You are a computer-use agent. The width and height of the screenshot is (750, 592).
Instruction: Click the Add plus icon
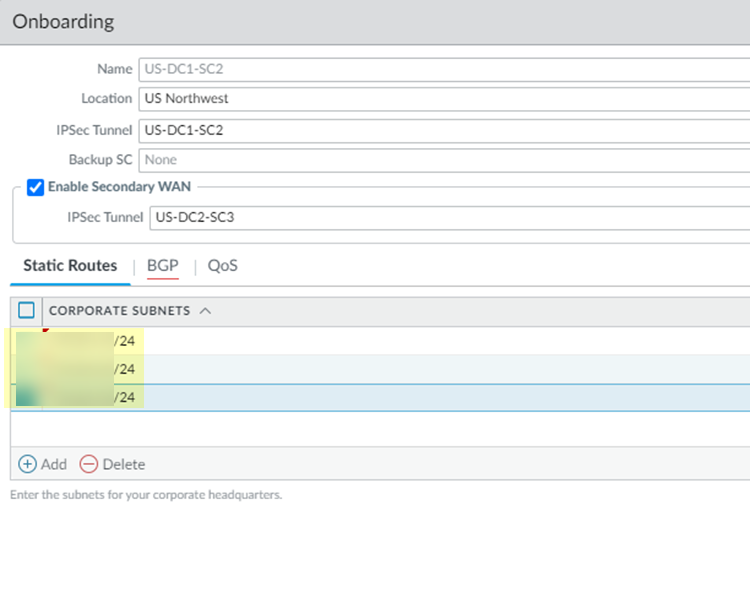click(27, 464)
